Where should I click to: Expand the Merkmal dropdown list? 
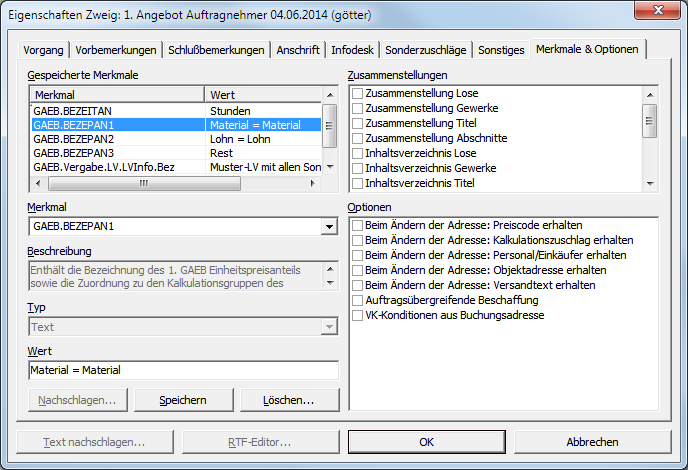pyautogui.click(x=329, y=227)
